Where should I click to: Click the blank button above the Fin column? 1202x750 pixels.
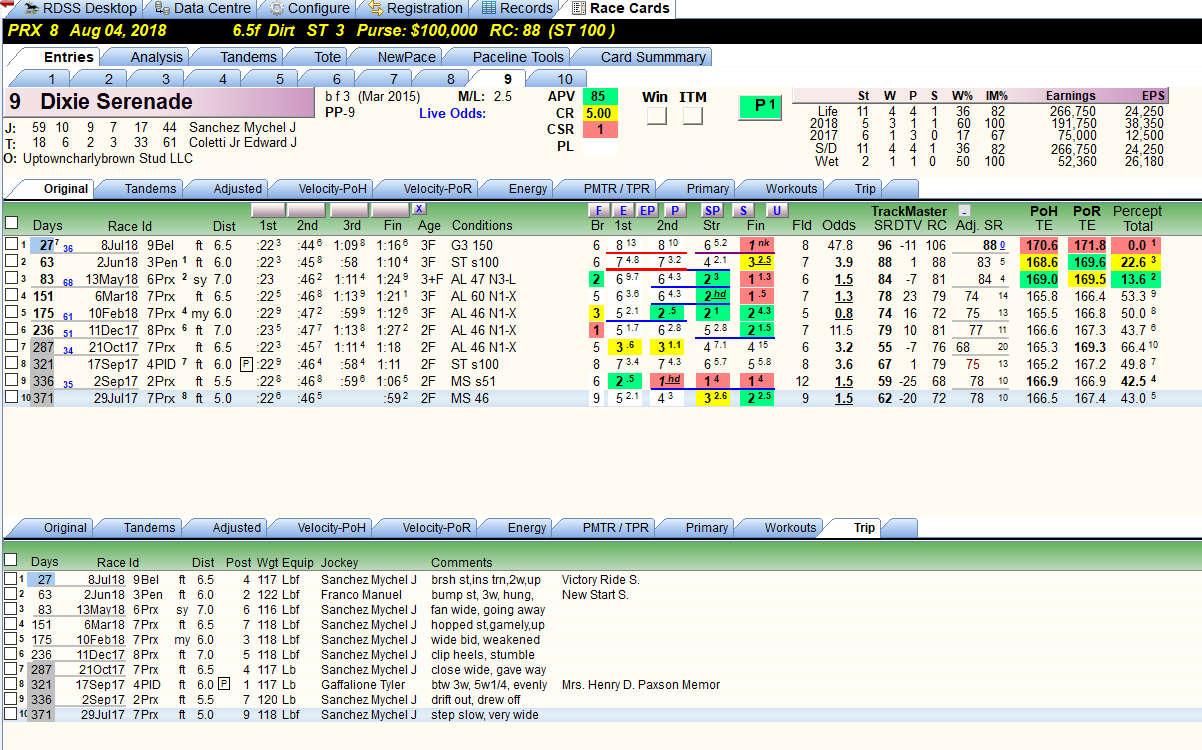pyautogui.click(x=390, y=210)
